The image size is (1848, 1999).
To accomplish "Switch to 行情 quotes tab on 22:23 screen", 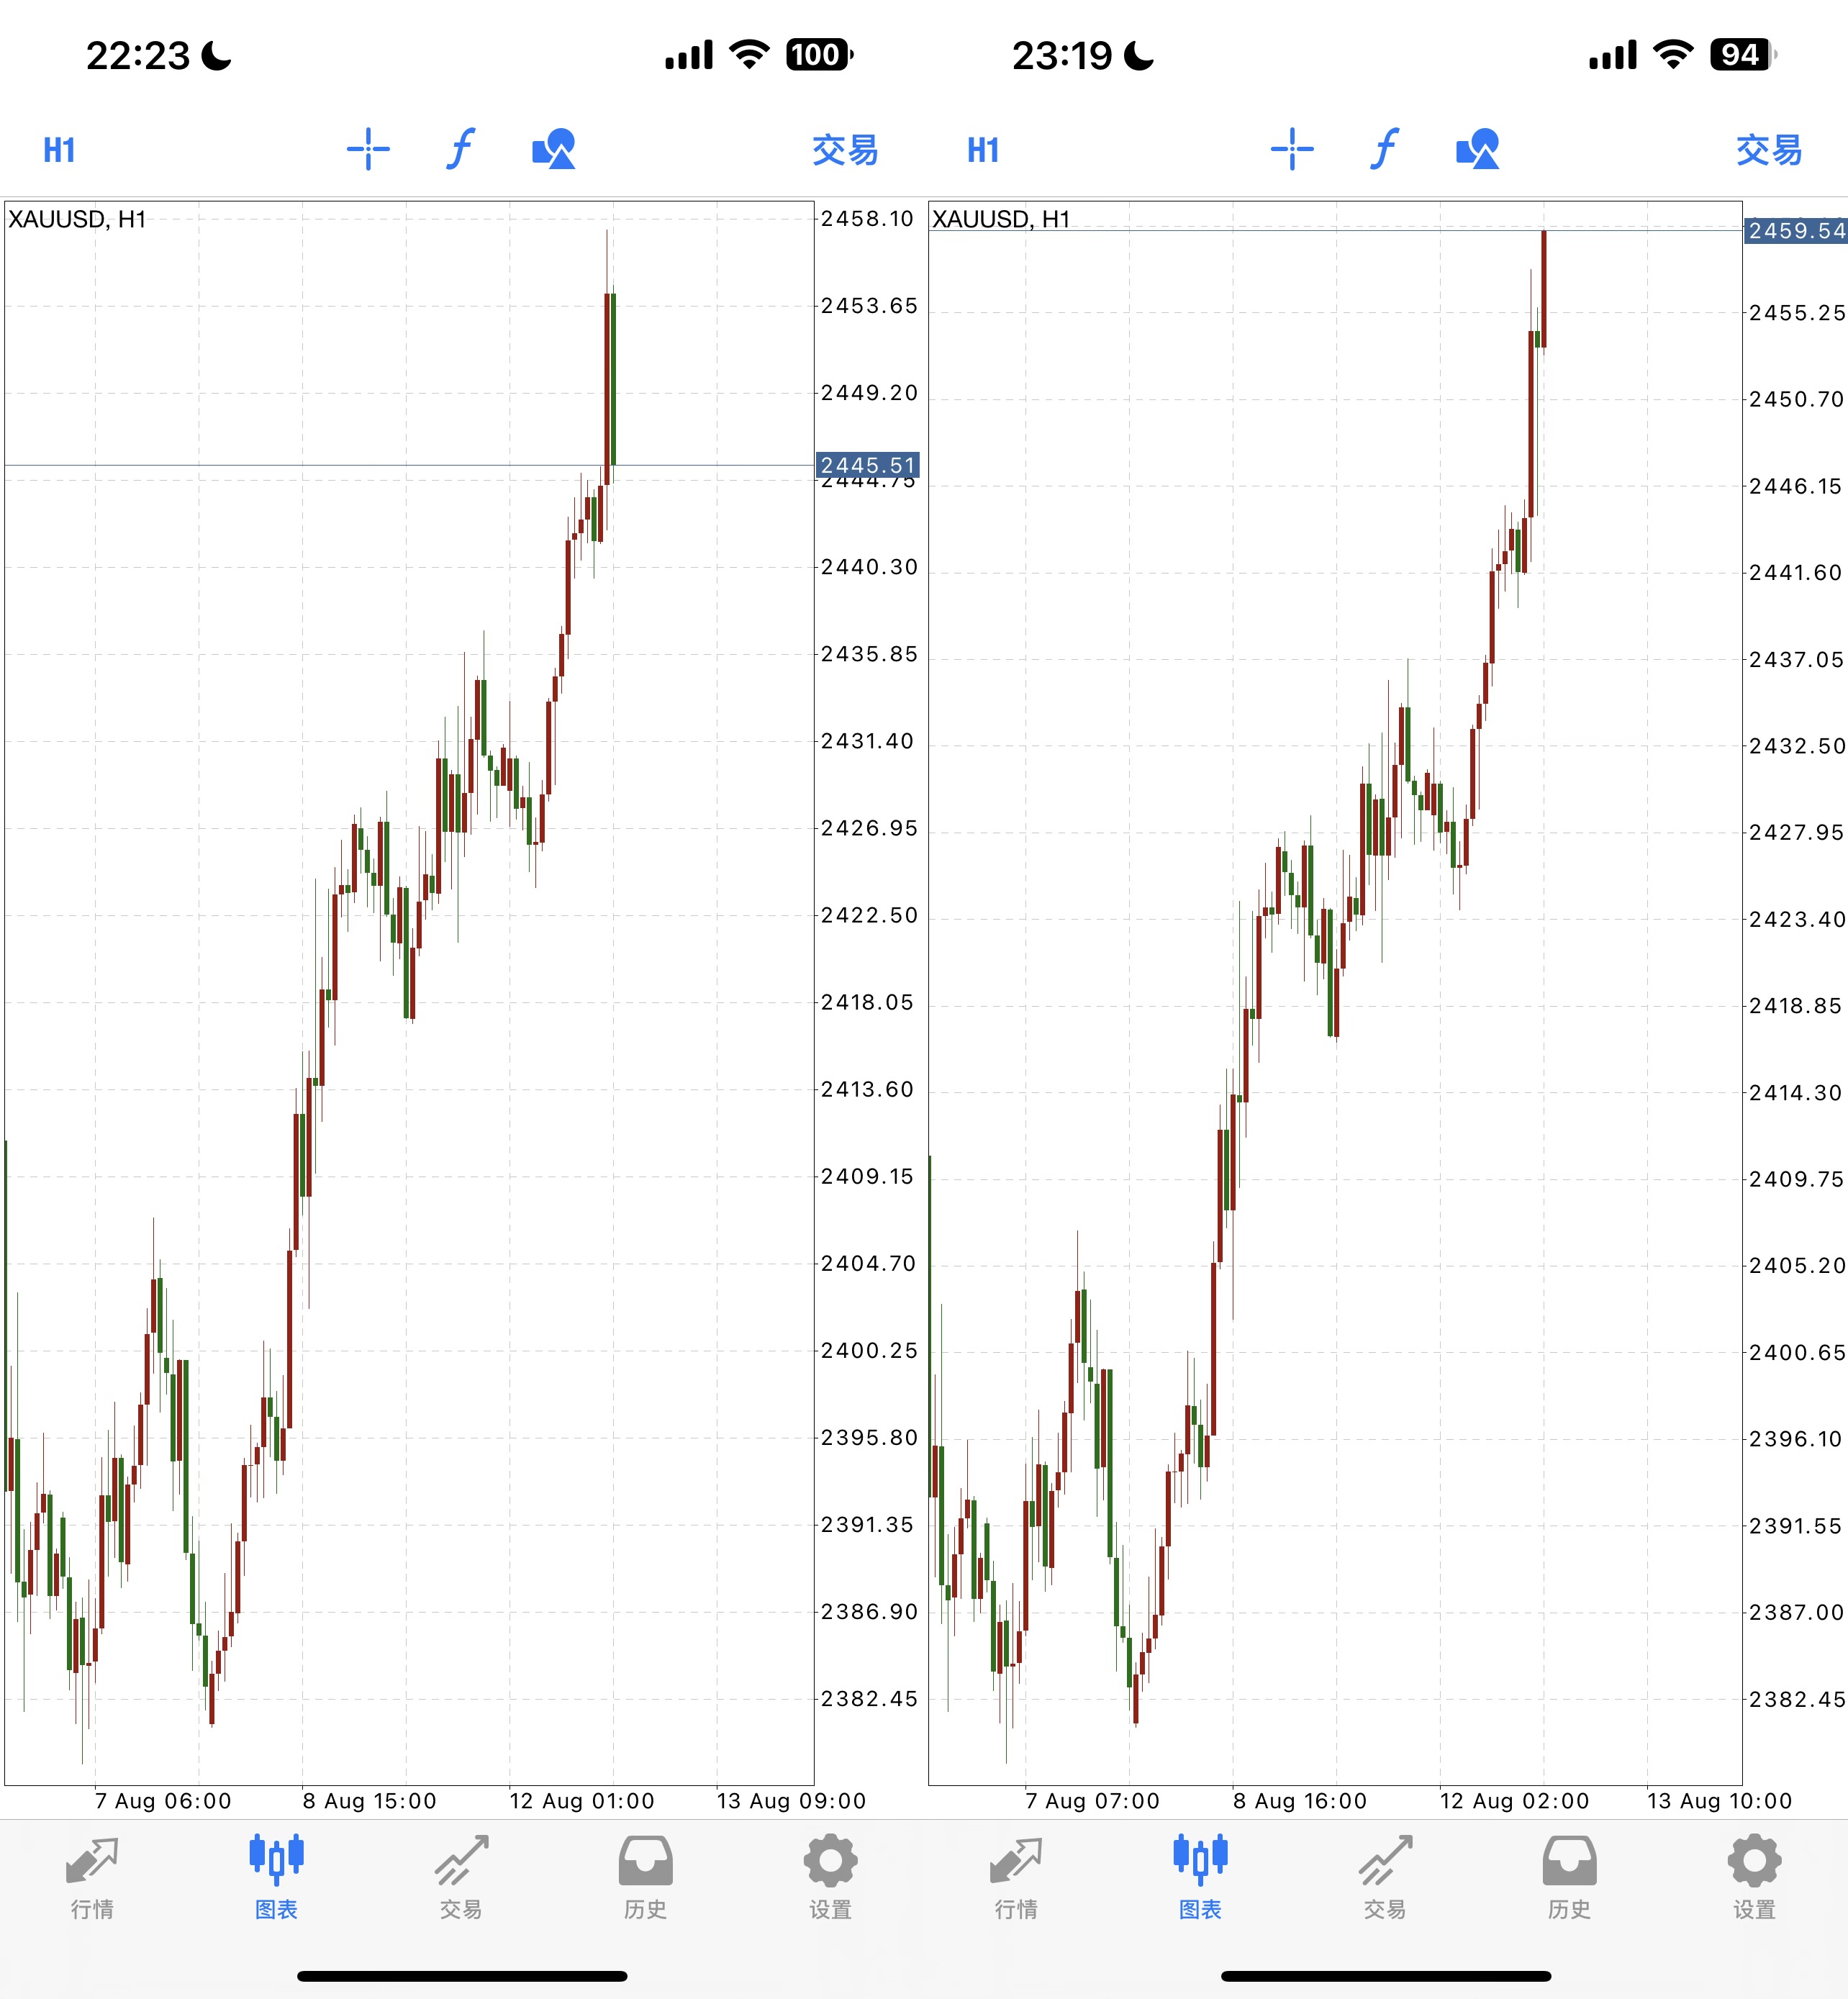I will point(92,1876).
